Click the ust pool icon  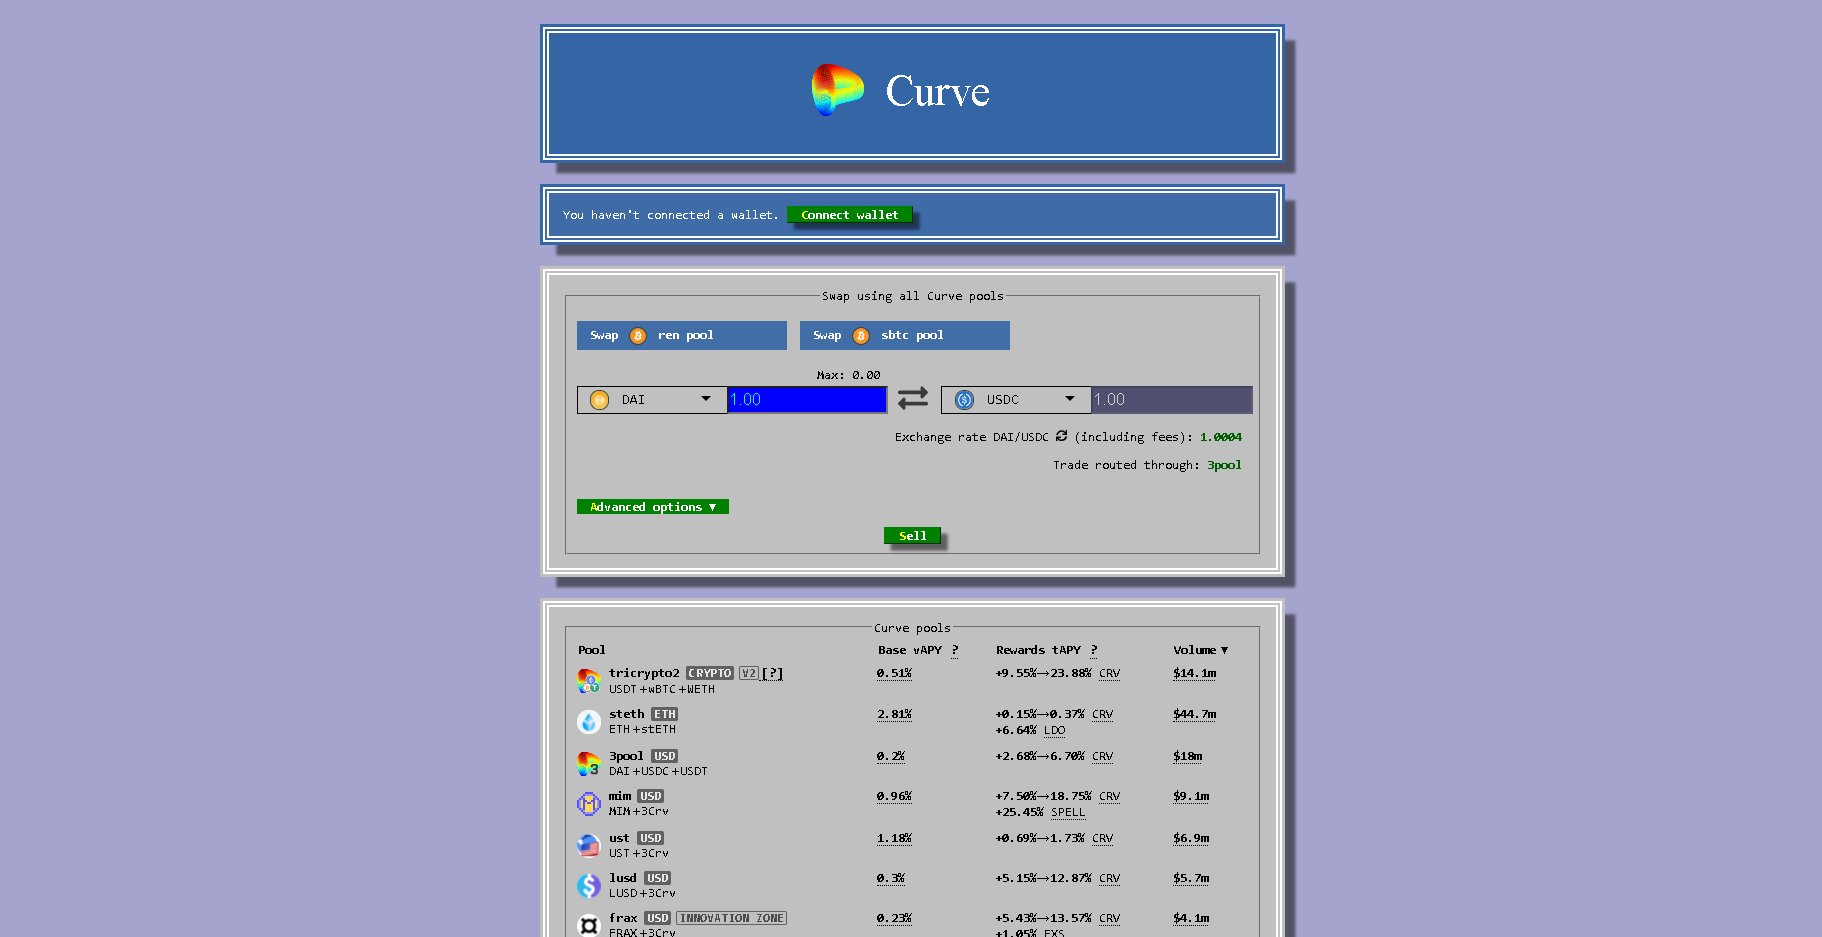(x=589, y=846)
